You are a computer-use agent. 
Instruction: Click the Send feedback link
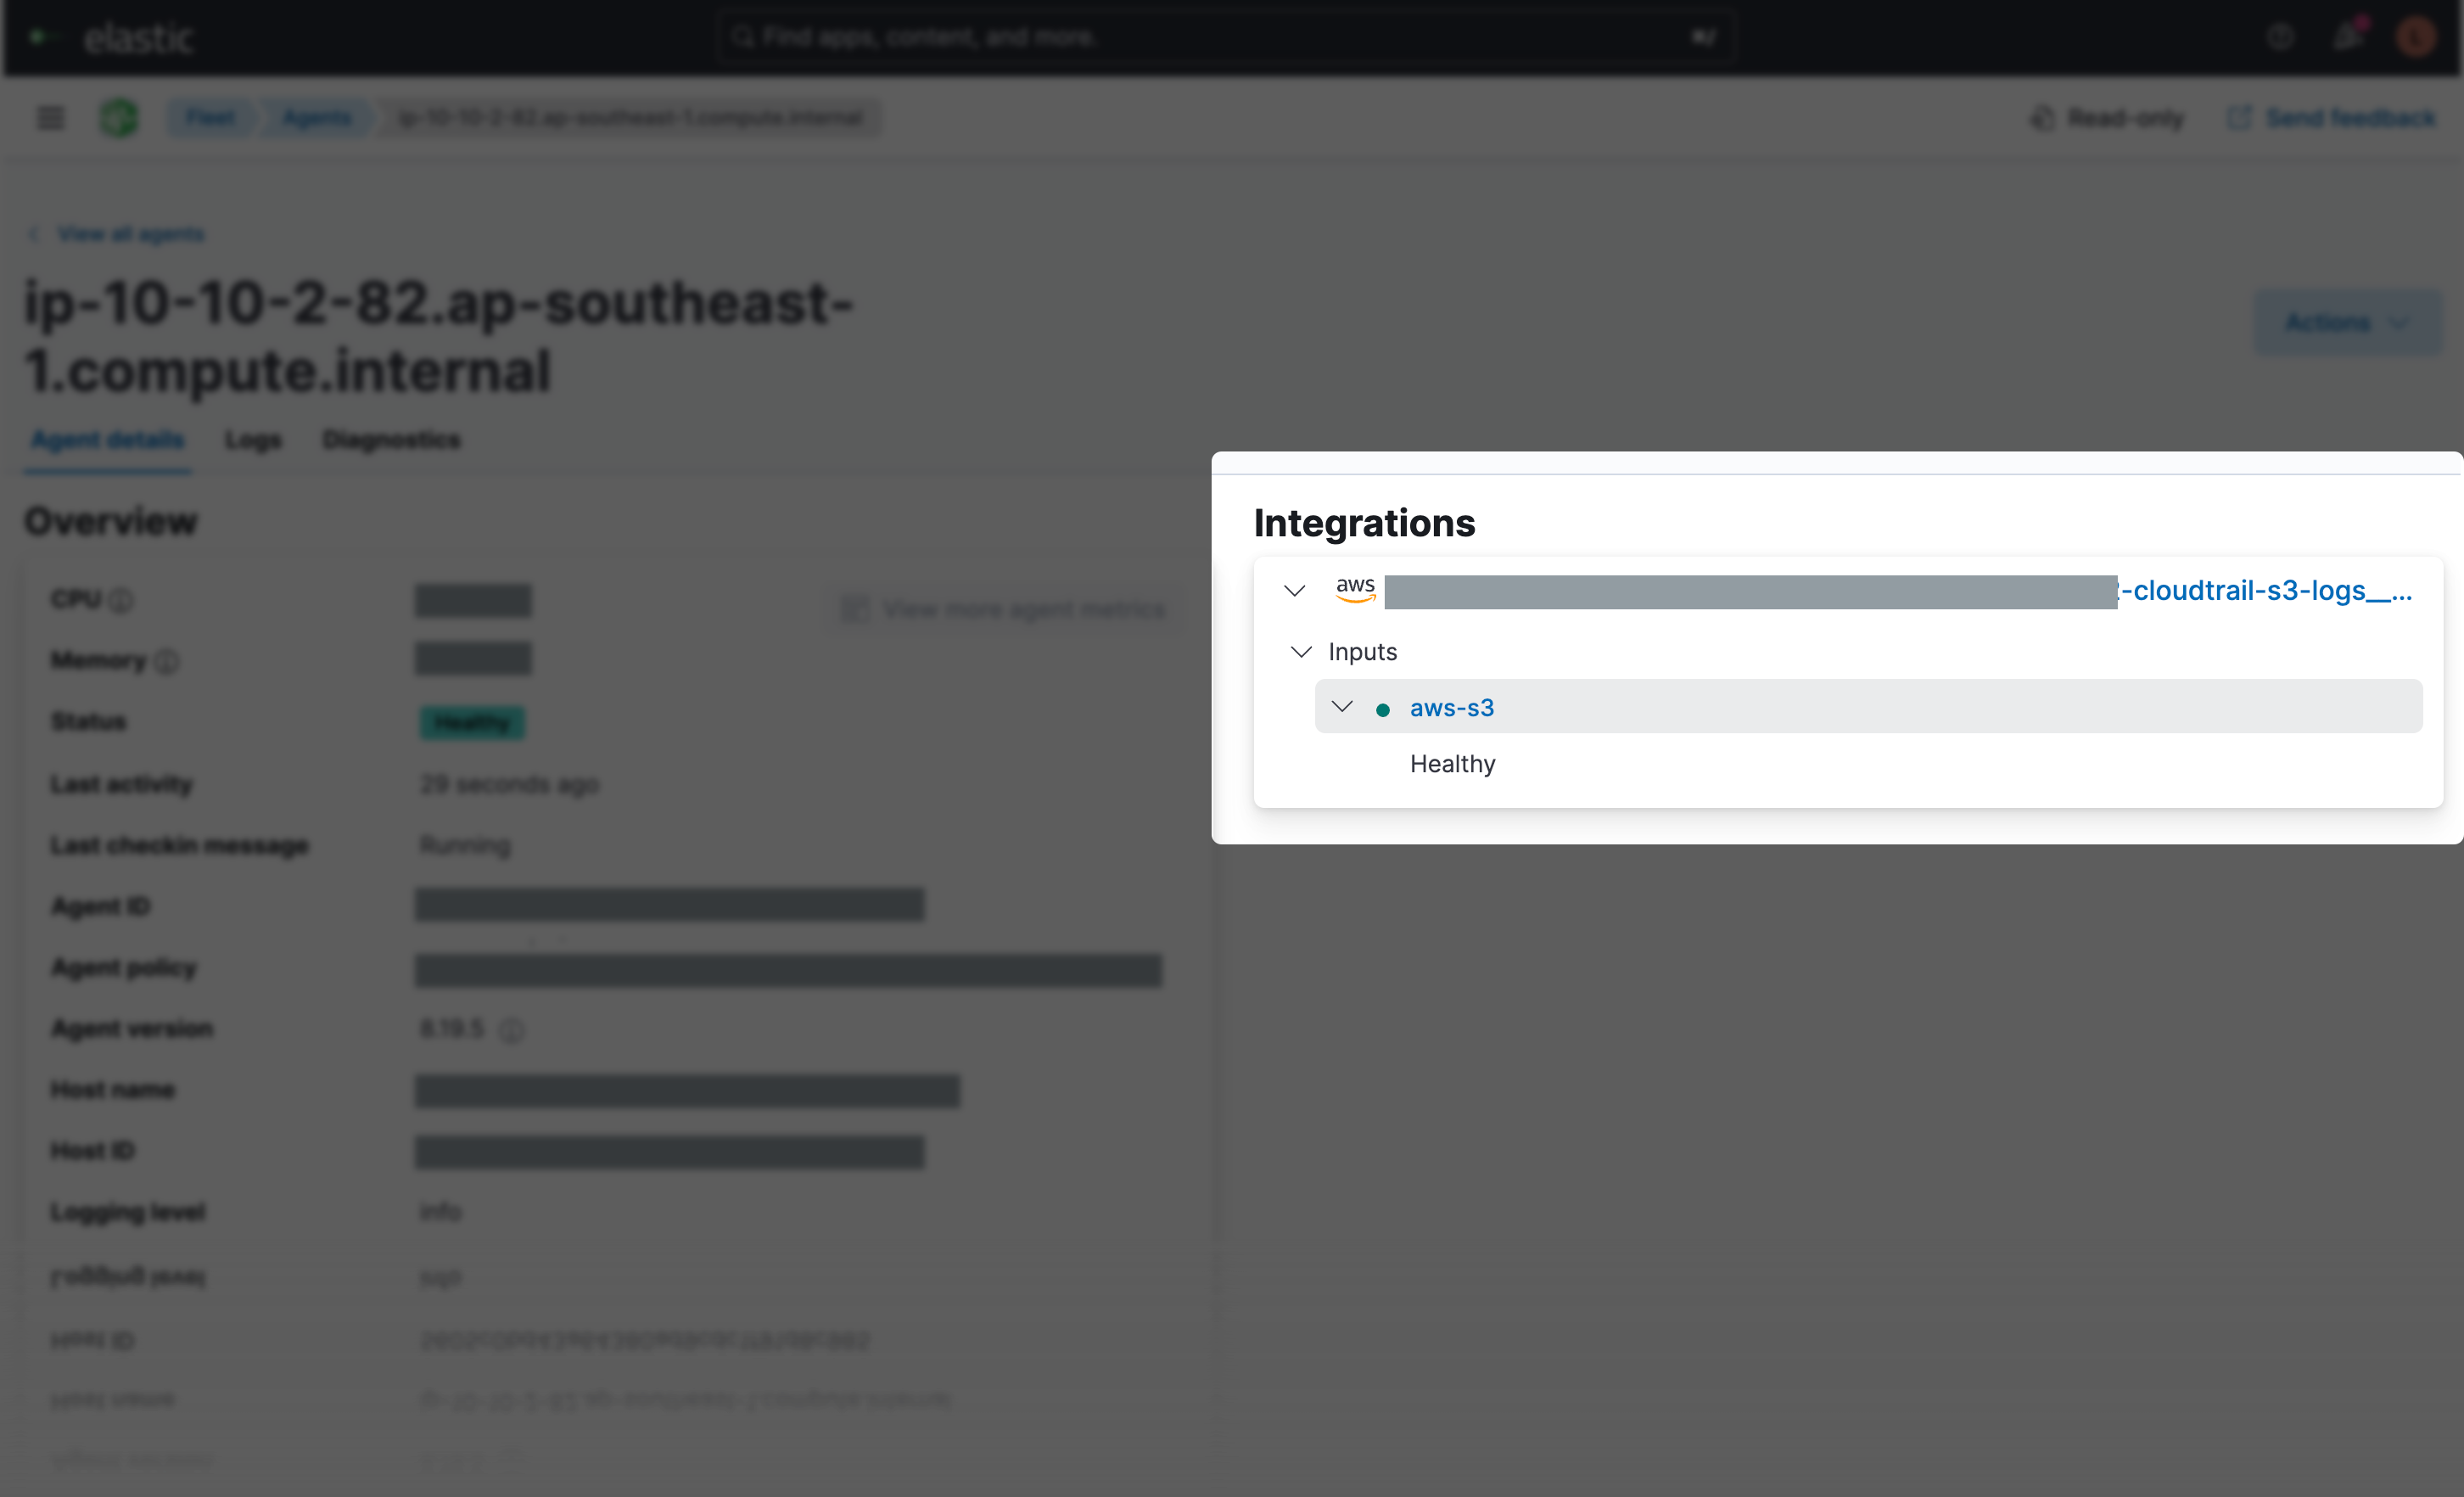(2332, 118)
